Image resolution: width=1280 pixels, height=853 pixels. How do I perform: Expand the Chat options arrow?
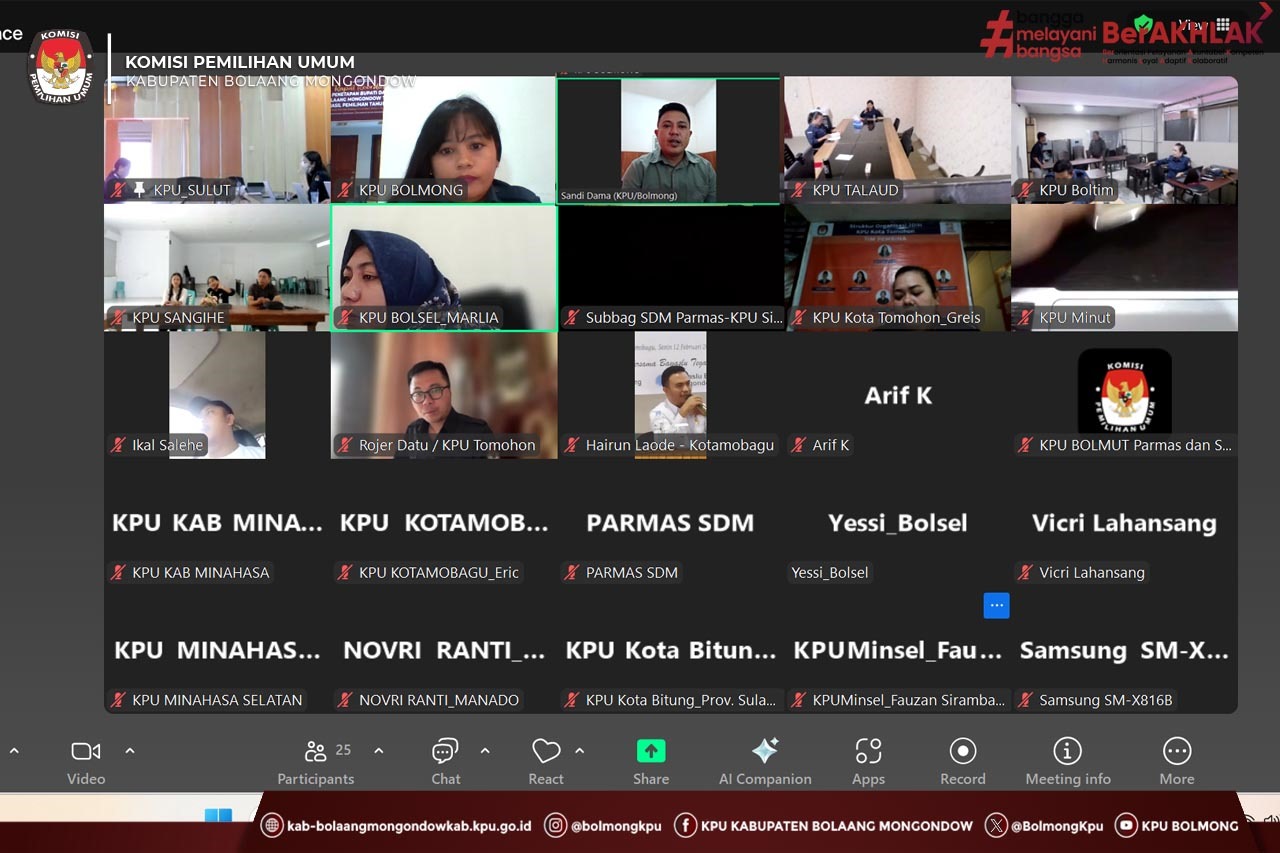click(x=485, y=750)
